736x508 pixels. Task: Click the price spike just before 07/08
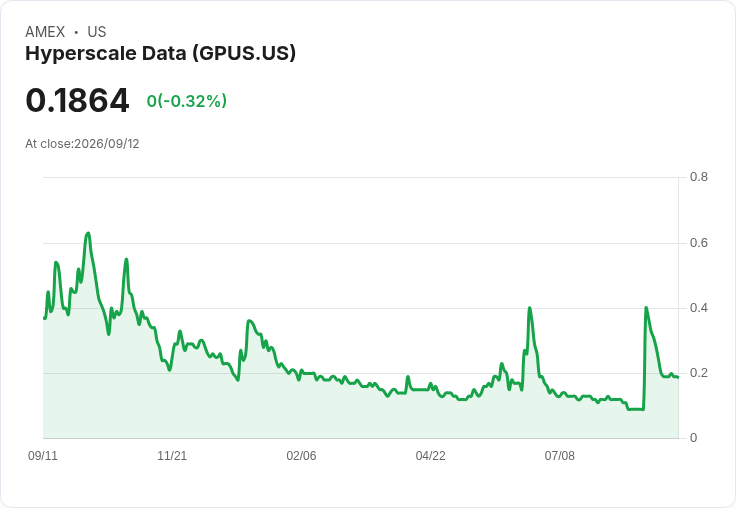tap(529, 308)
